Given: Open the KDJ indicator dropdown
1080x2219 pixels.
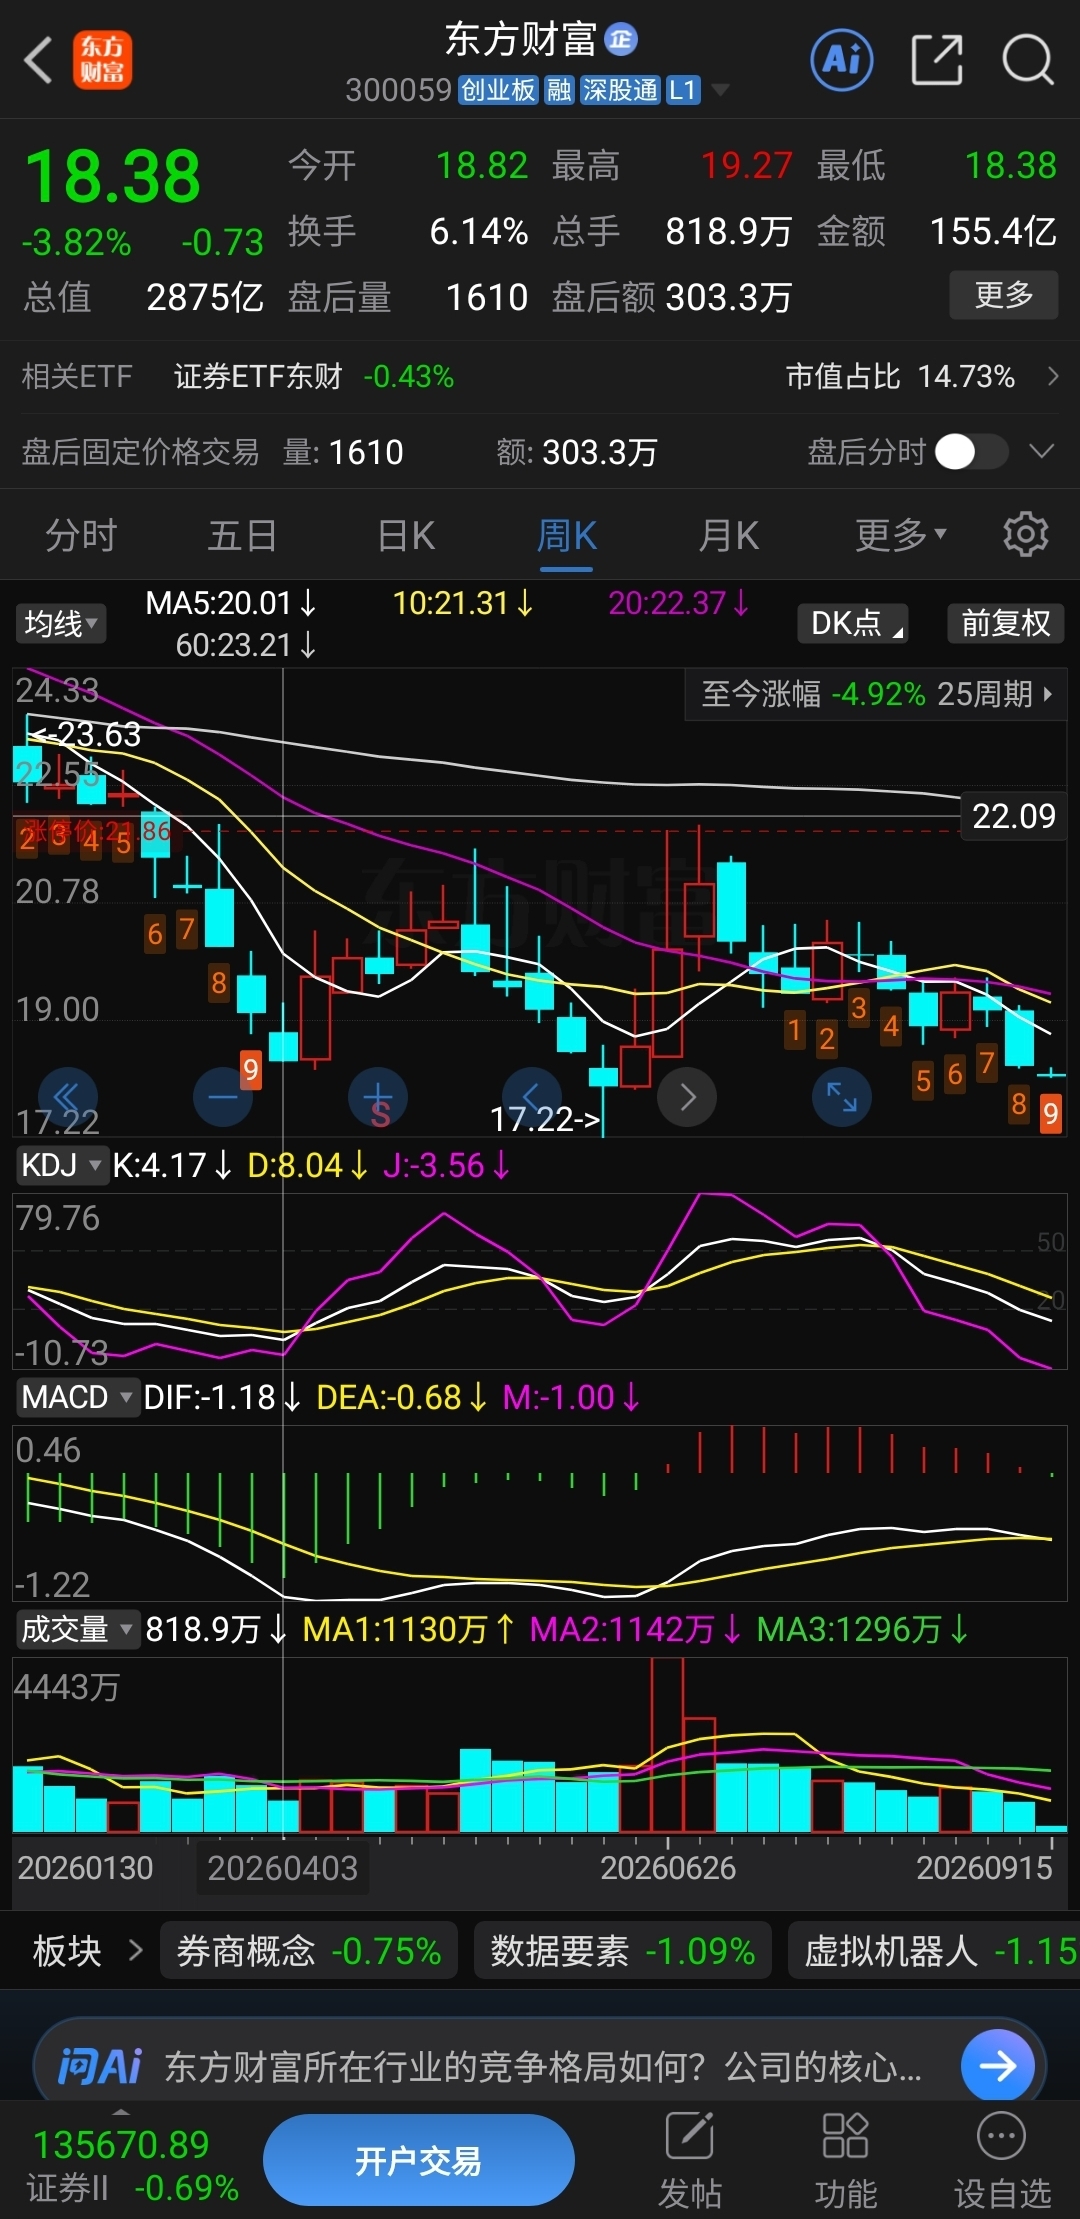Looking at the screenshot, I should tap(61, 1165).
